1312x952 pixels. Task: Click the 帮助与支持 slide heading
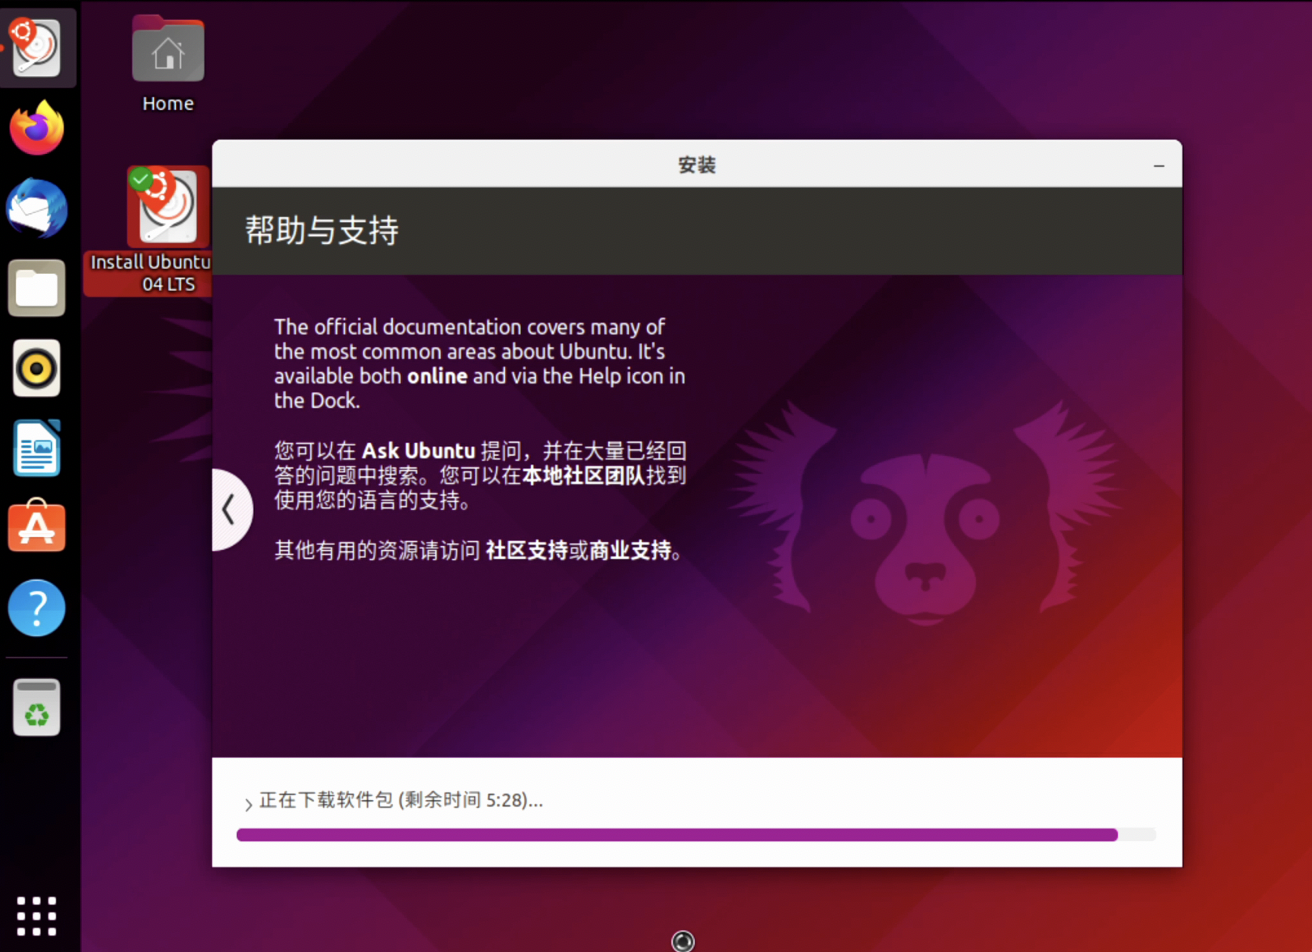pyautogui.click(x=322, y=231)
